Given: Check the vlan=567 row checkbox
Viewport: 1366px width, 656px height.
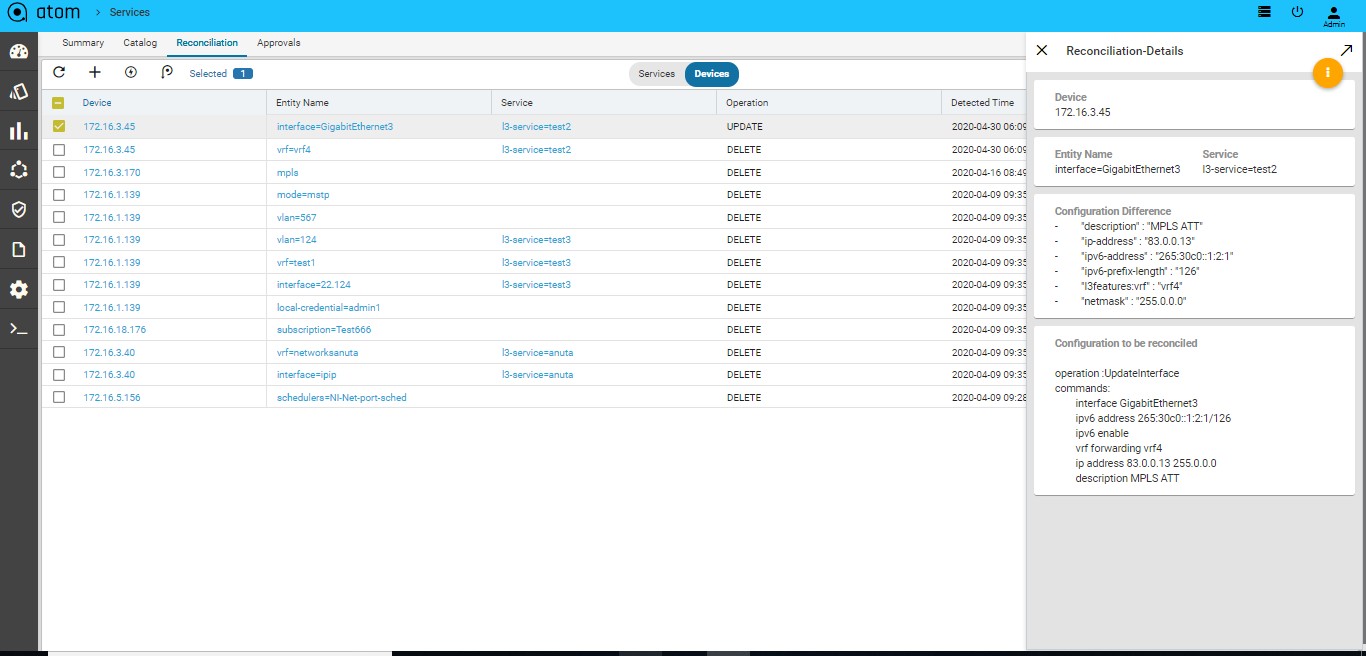Looking at the screenshot, I should [x=58, y=217].
